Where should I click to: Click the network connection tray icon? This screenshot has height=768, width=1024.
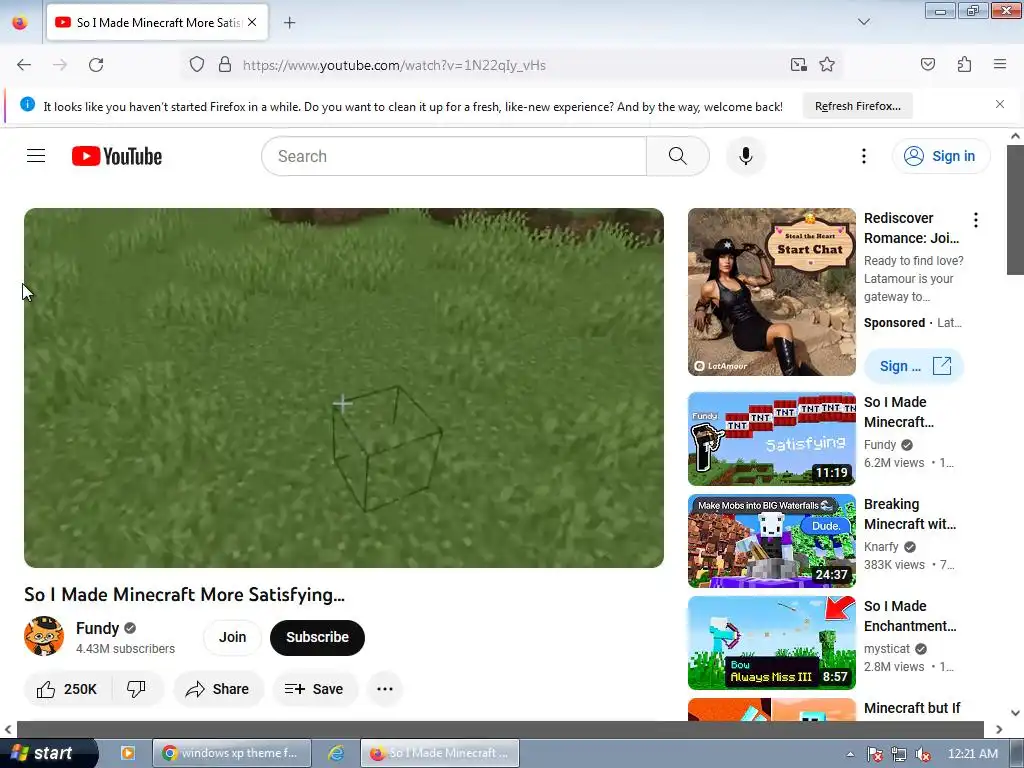pyautogui.click(x=899, y=754)
